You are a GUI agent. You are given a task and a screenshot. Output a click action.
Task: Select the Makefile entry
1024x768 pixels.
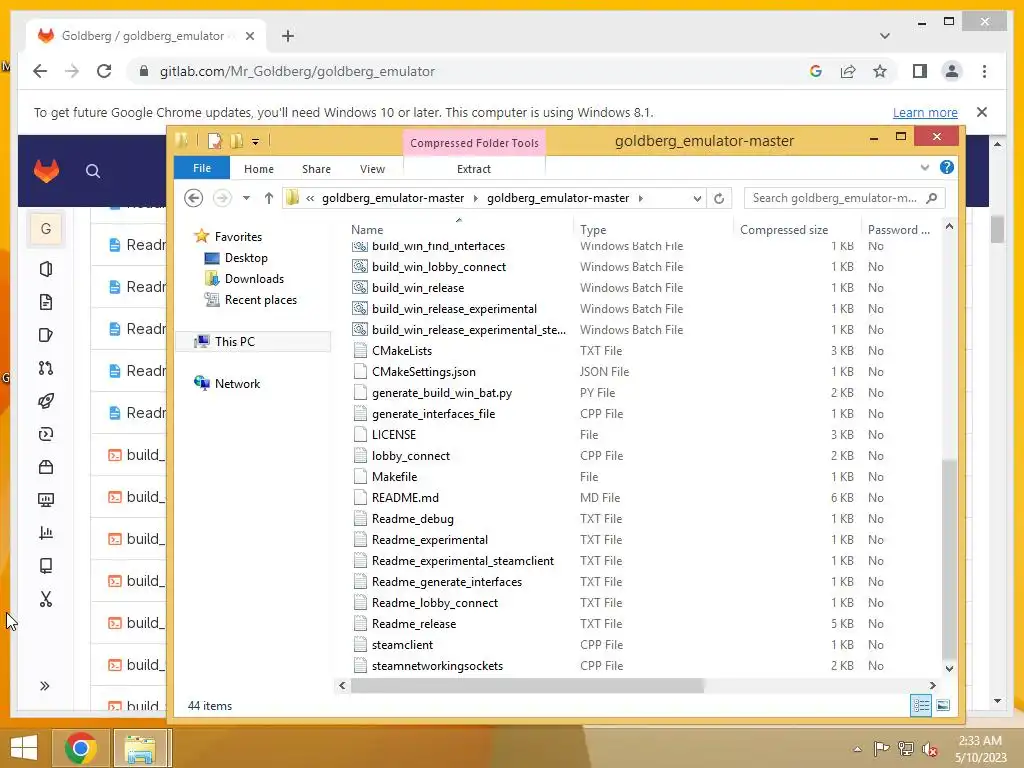pos(394,477)
